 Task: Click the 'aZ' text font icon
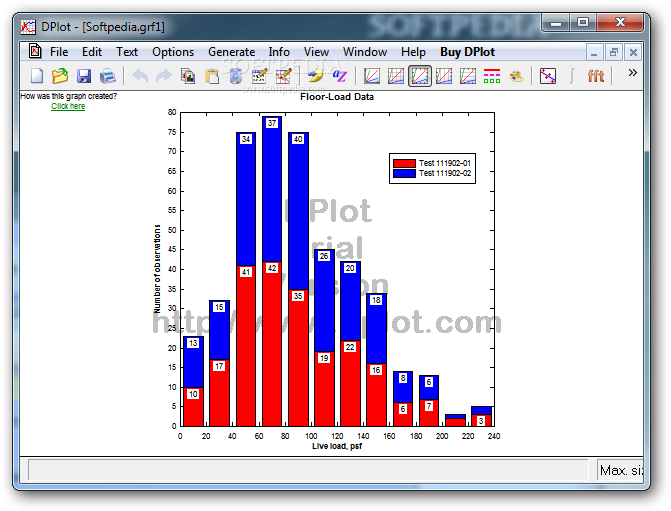tap(340, 76)
